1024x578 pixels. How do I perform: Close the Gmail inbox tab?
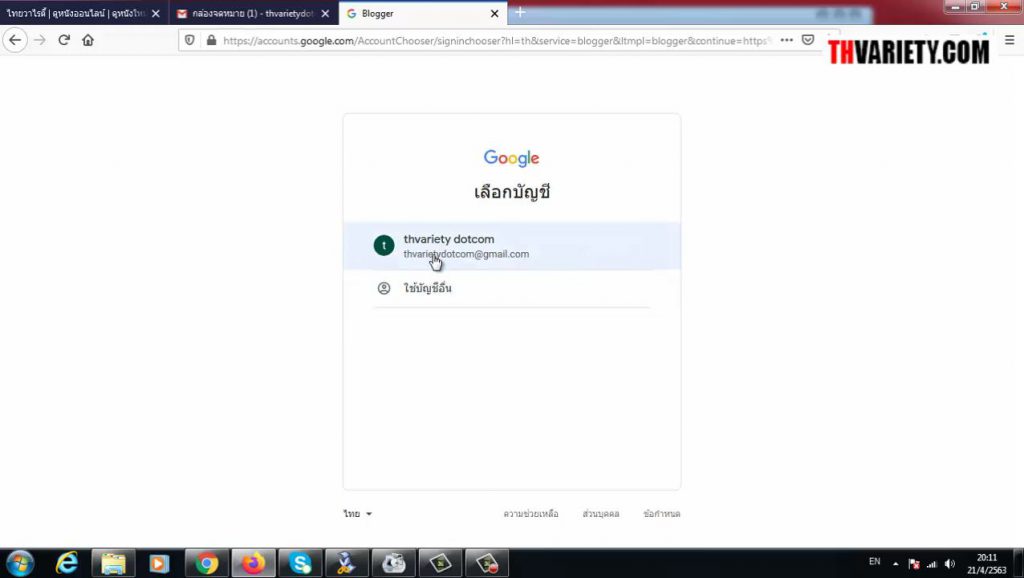tap(325, 13)
